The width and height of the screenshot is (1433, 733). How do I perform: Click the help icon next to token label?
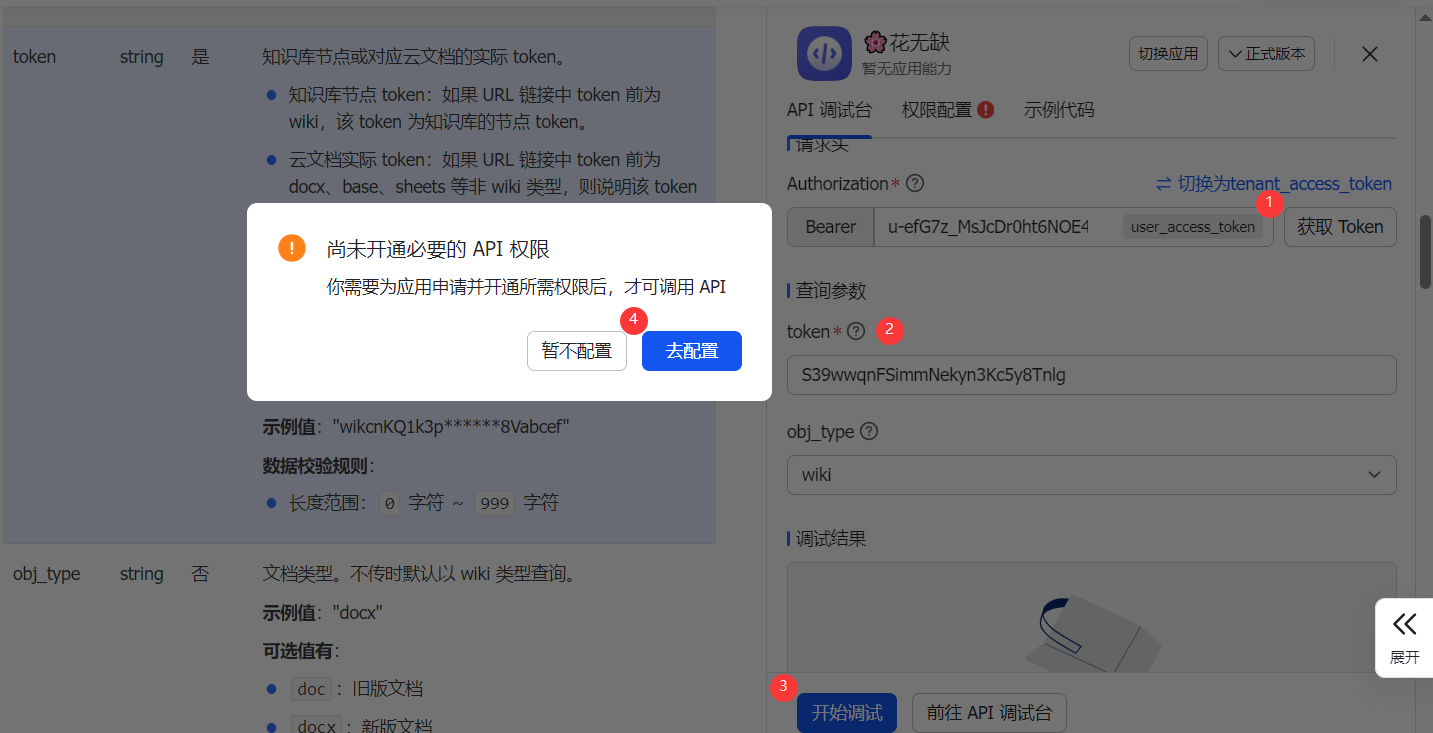coord(856,331)
